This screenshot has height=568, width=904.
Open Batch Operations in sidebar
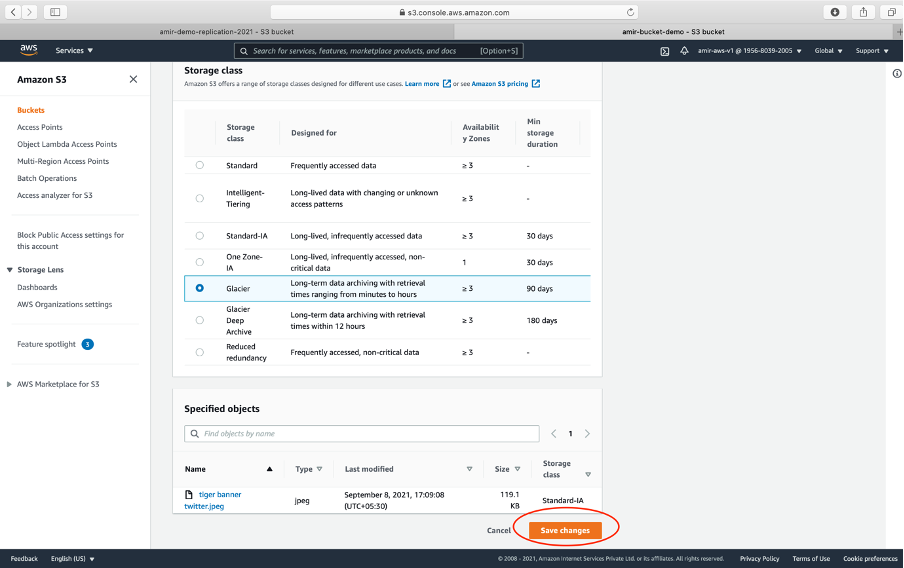click(x=47, y=178)
